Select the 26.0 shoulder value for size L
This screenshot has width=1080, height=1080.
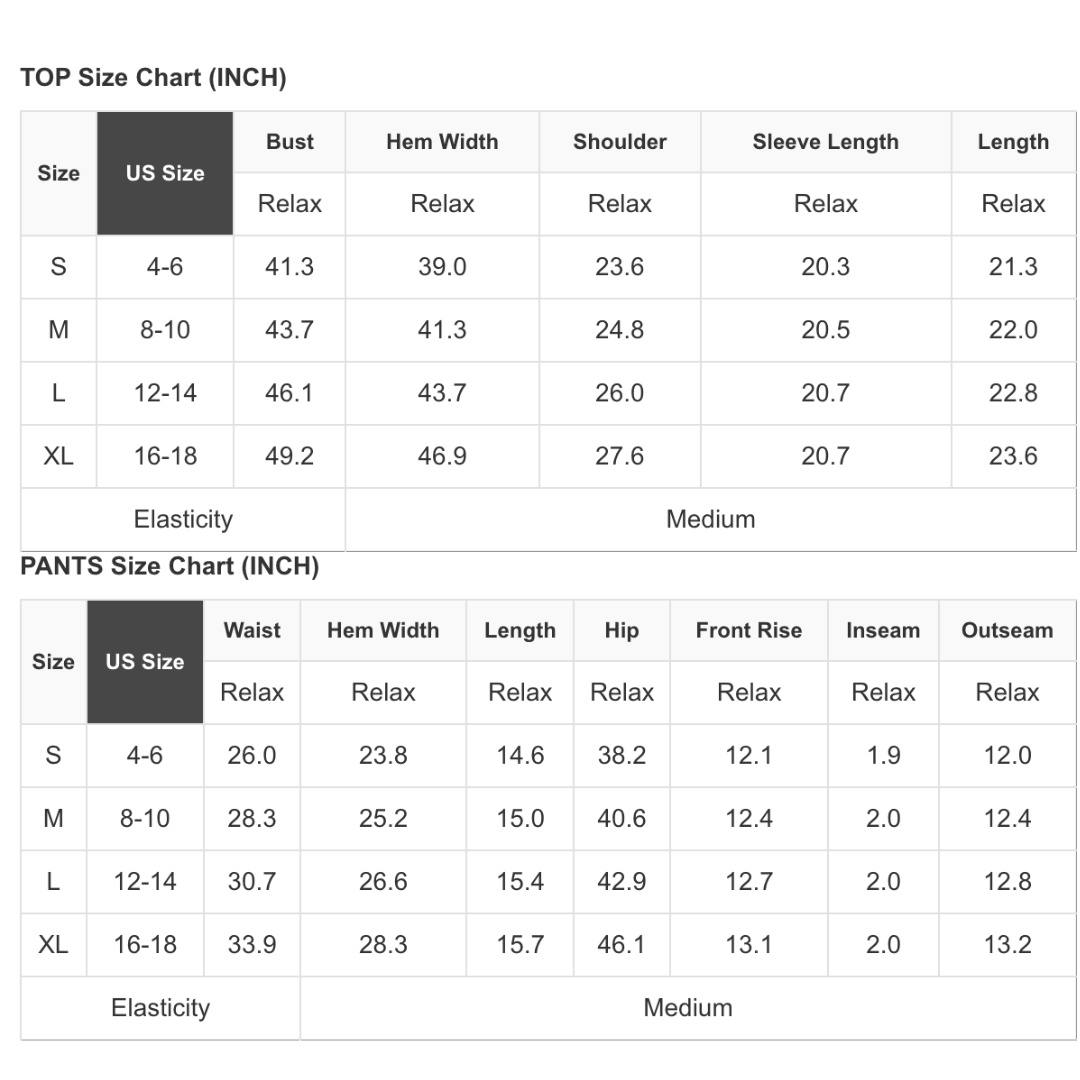pyautogui.click(x=620, y=393)
